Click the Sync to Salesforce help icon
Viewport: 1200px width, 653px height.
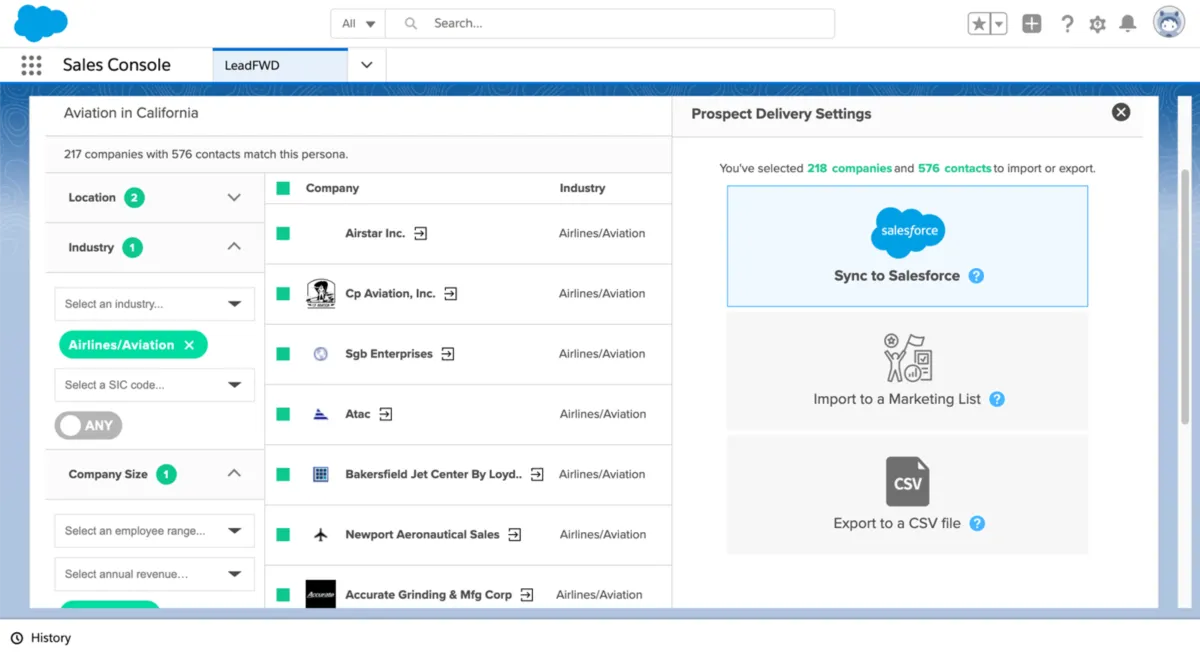click(x=977, y=276)
